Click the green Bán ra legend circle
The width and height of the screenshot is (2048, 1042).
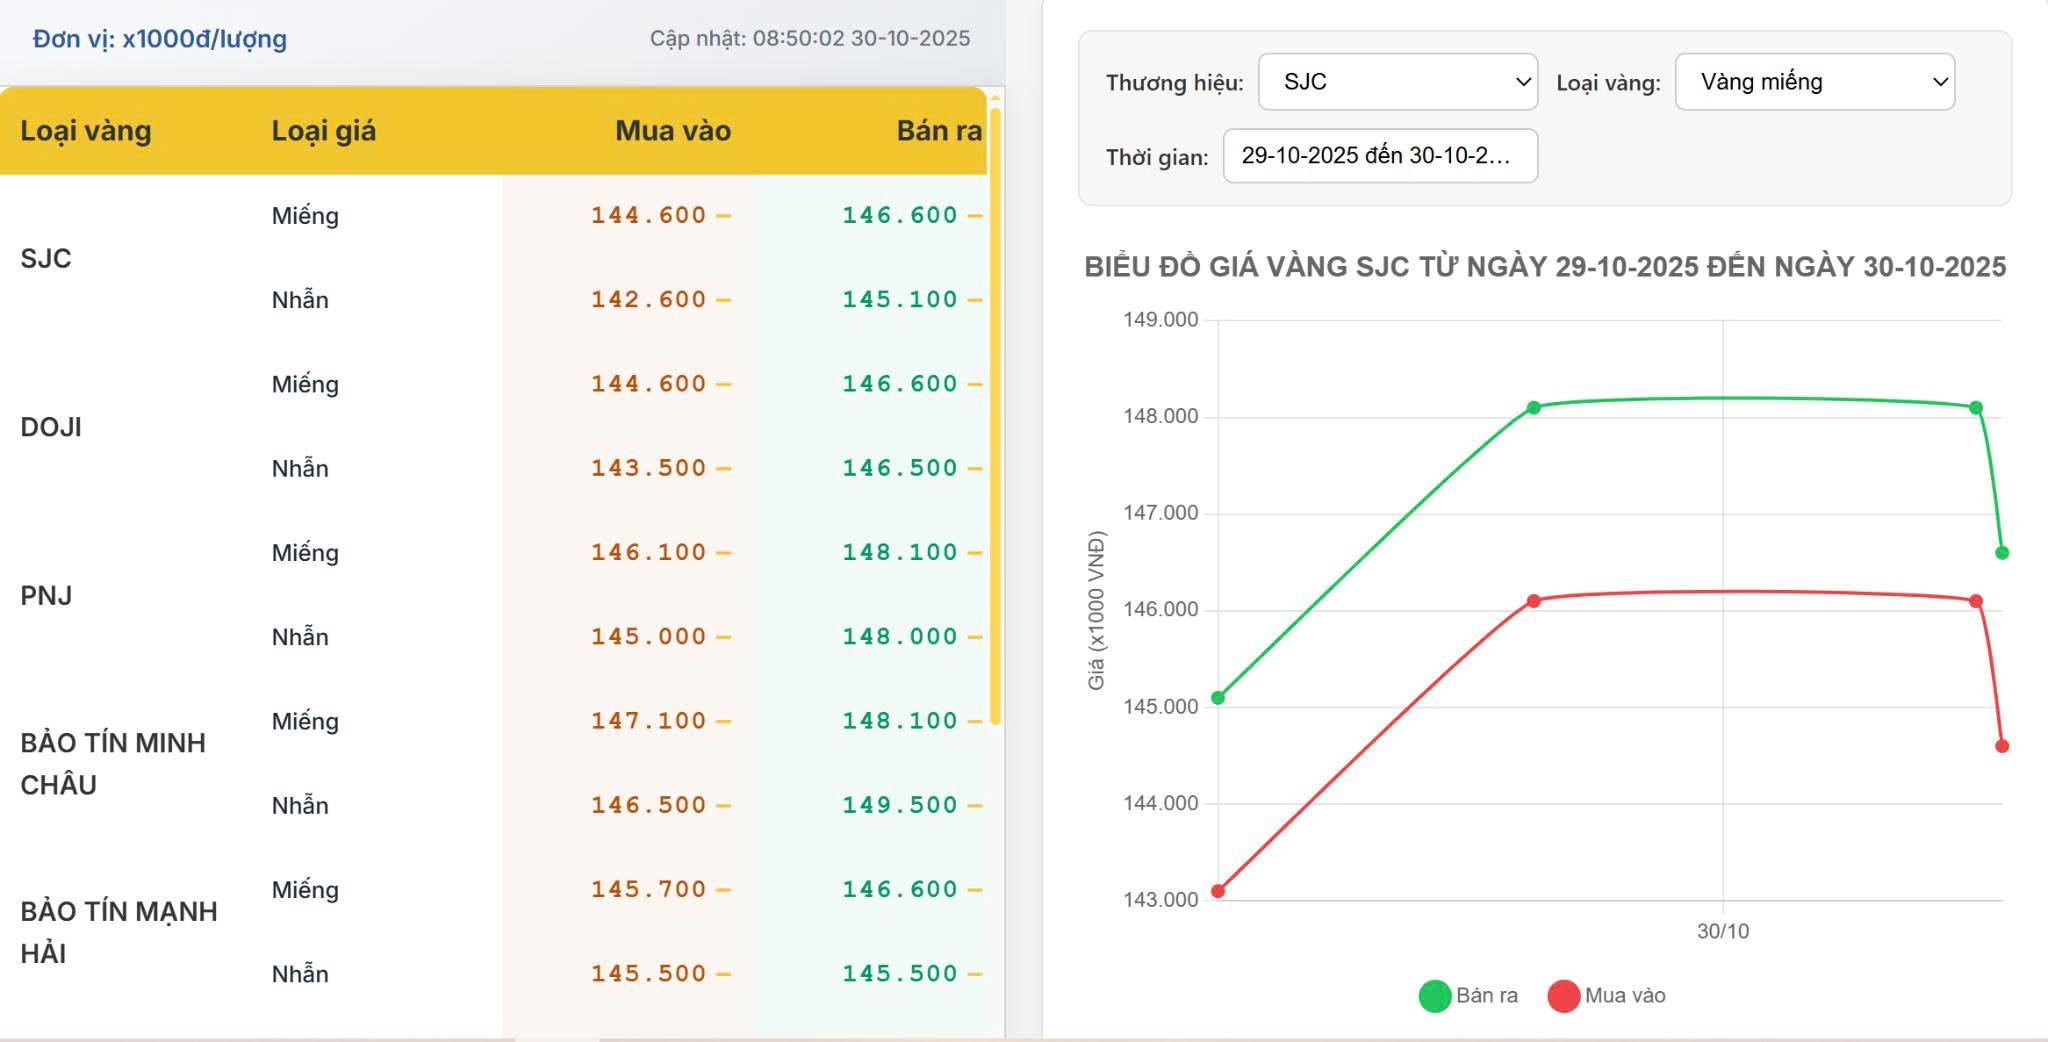(1435, 996)
